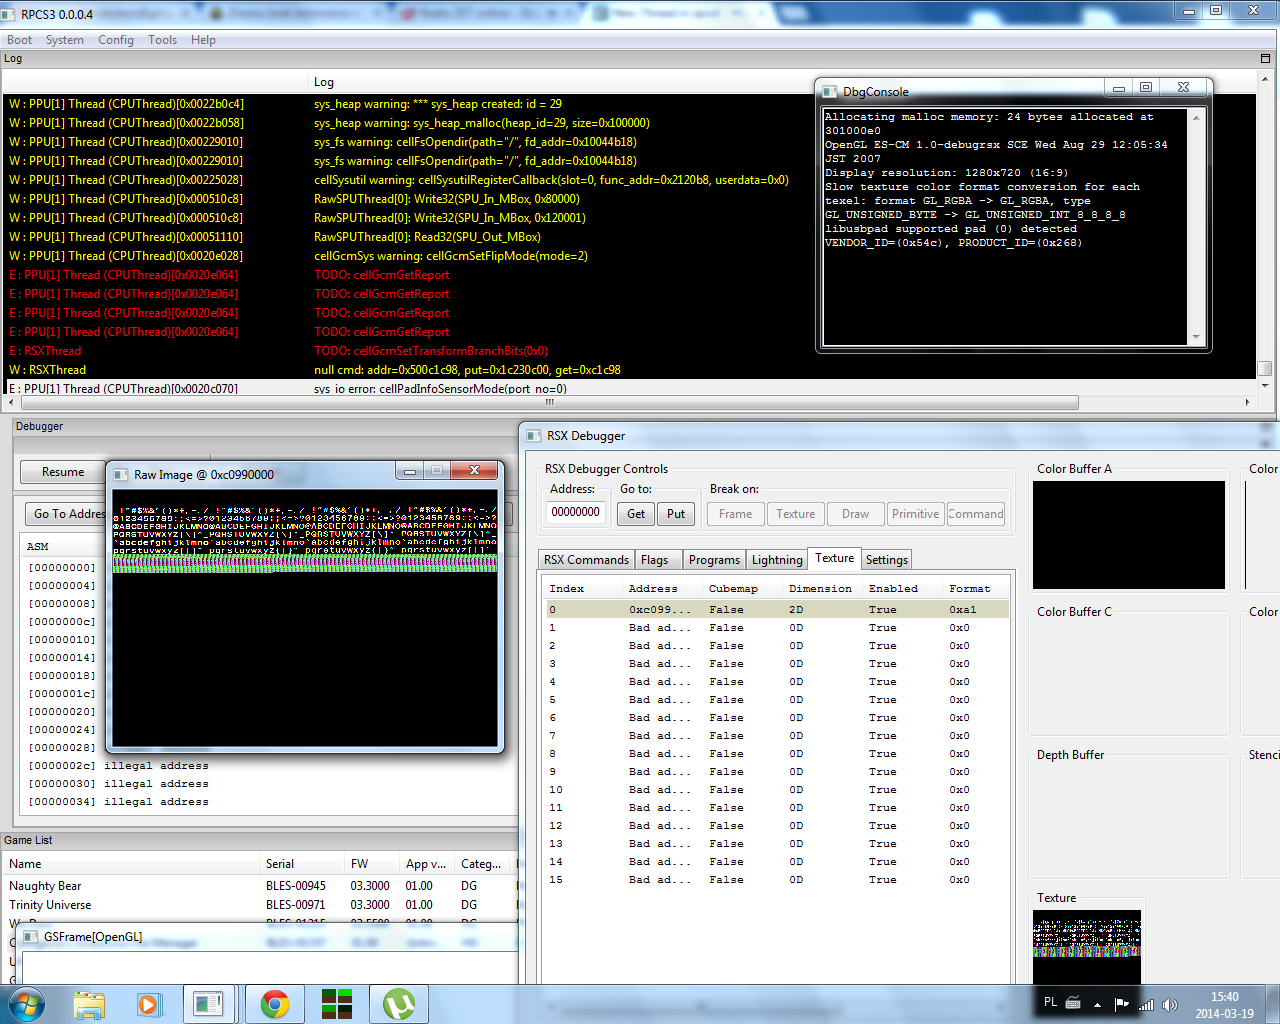
Task: Click the Get button in RSX Debugger
Action: pyautogui.click(x=636, y=514)
